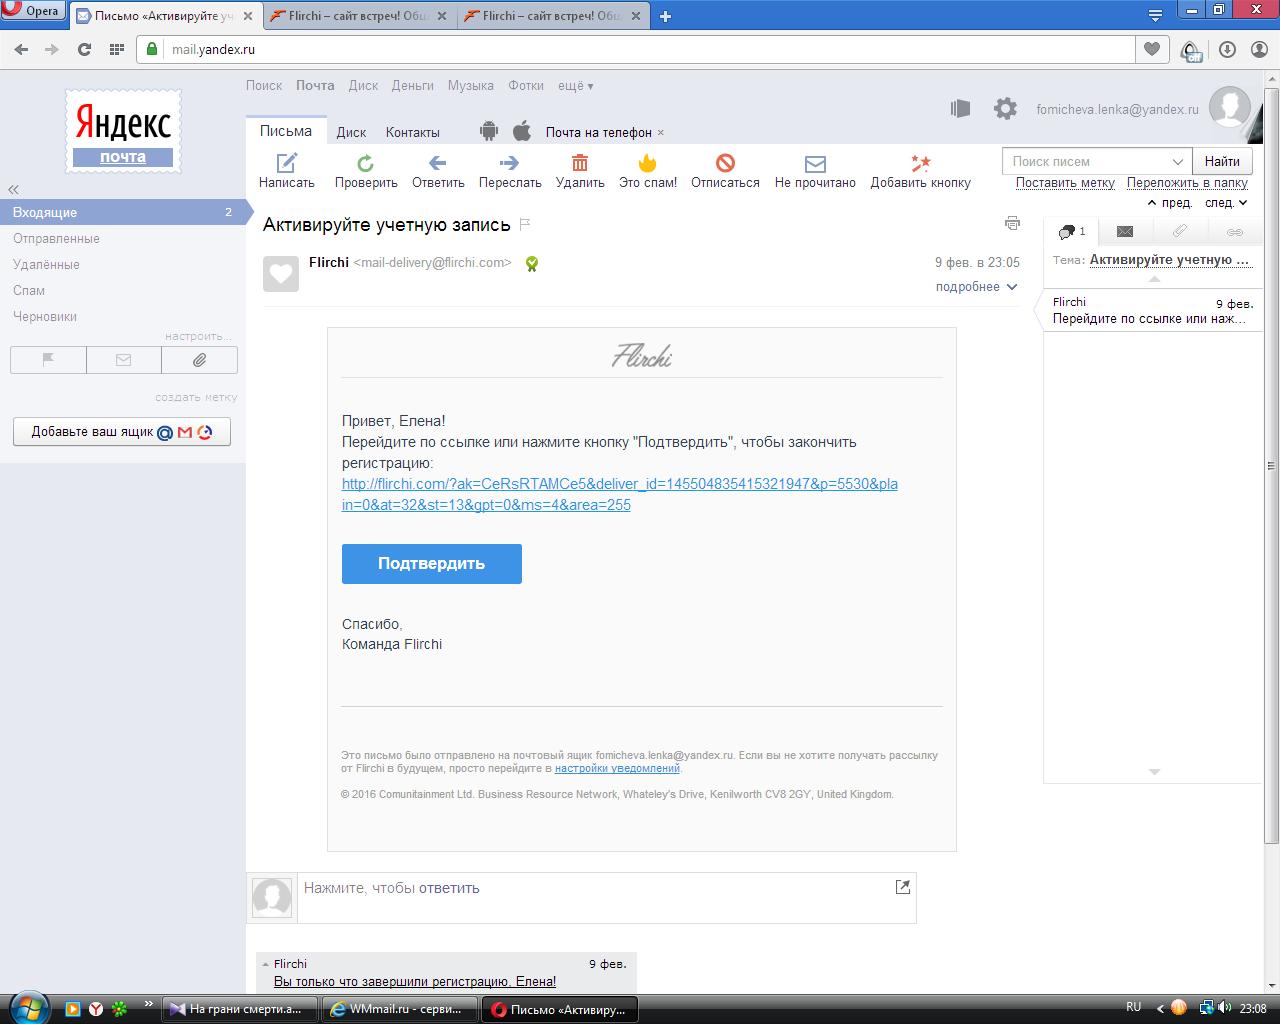1280x1024 pixels.
Task: Open Android mobile app icon
Action: click(489, 131)
